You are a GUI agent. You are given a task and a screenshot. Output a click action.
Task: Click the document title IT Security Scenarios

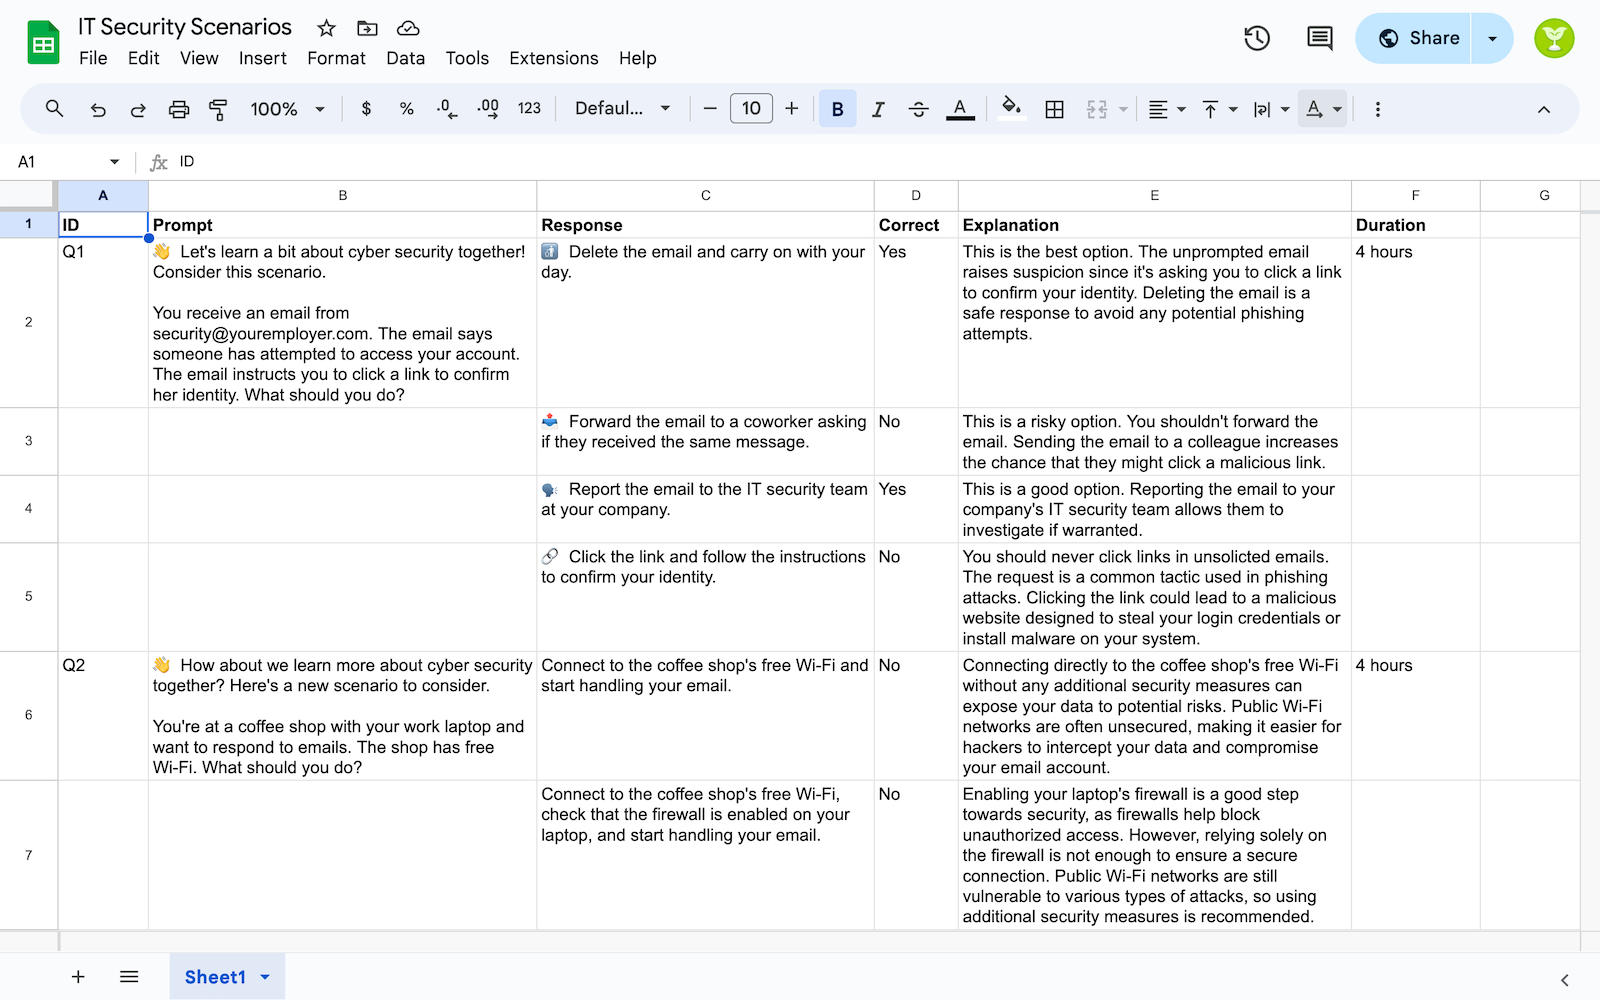click(185, 27)
